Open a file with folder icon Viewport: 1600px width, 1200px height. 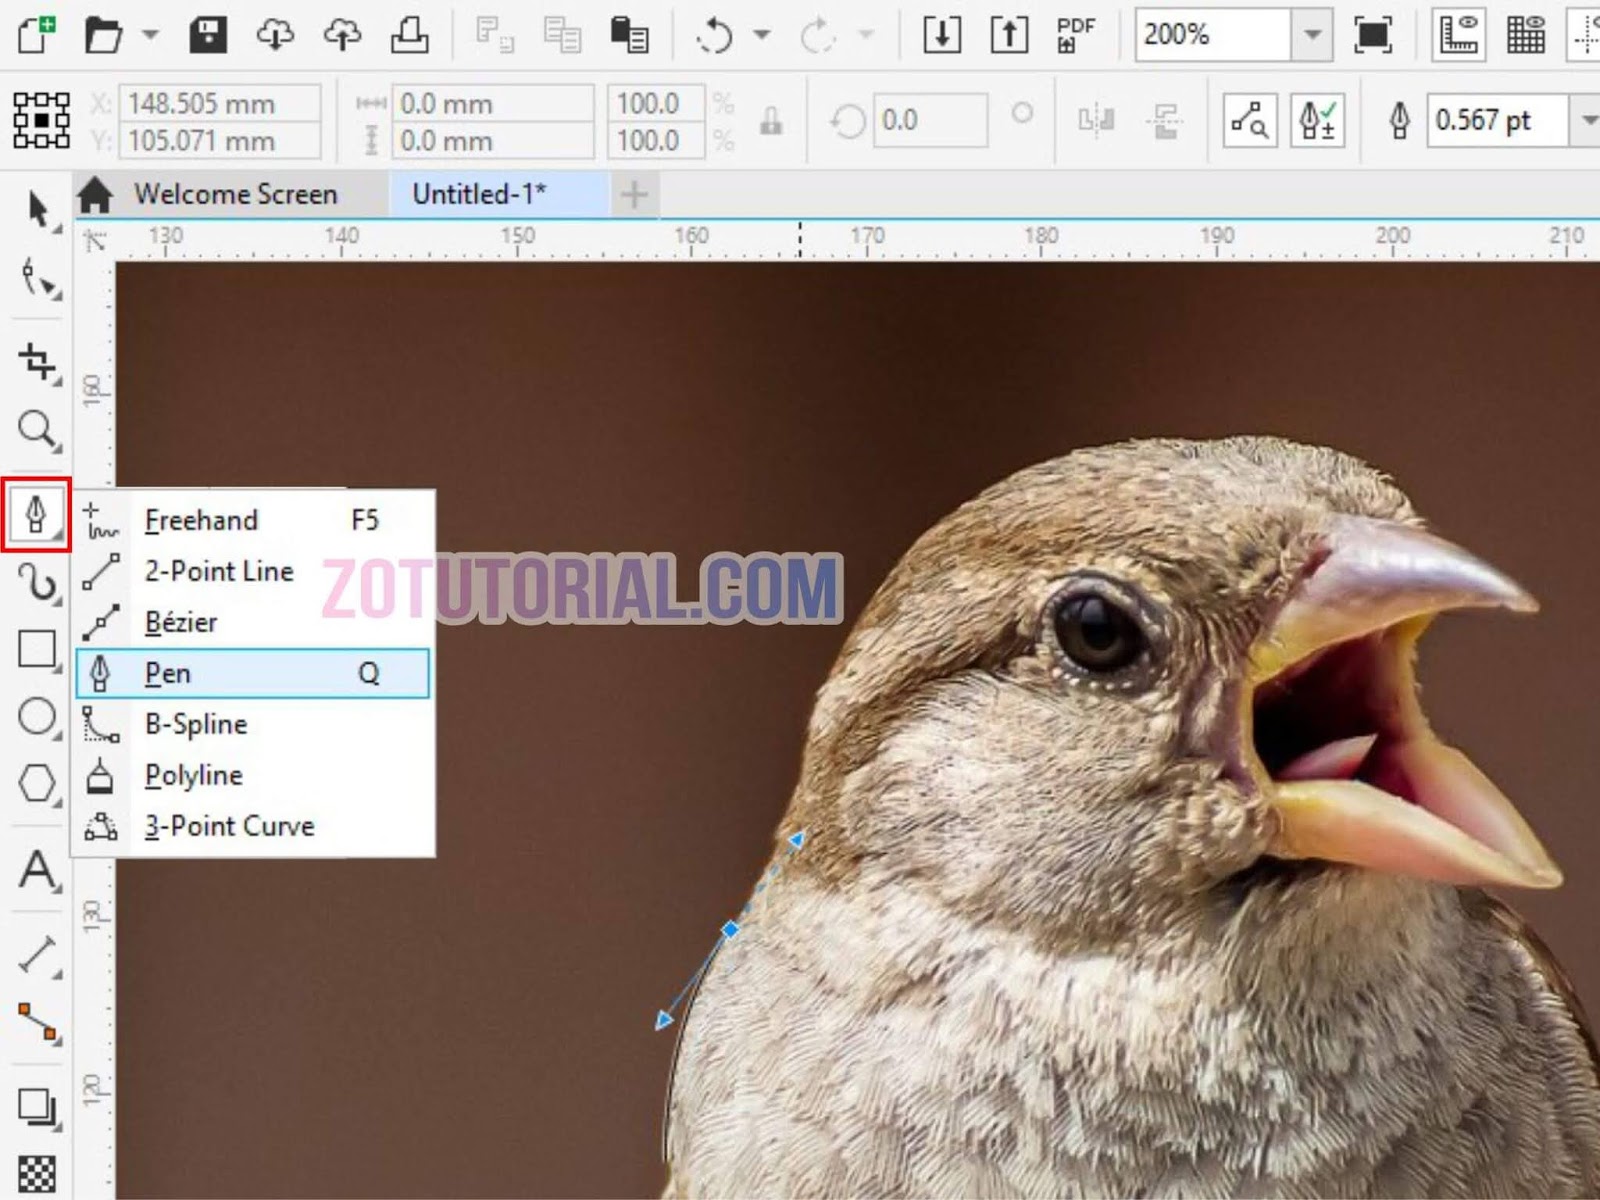pyautogui.click(x=103, y=36)
